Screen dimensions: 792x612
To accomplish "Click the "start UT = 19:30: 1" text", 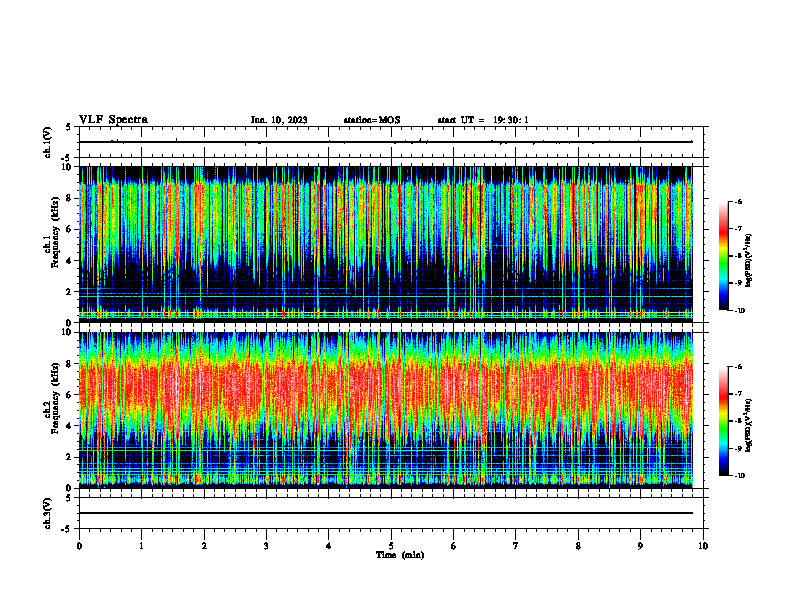I will (483, 120).
